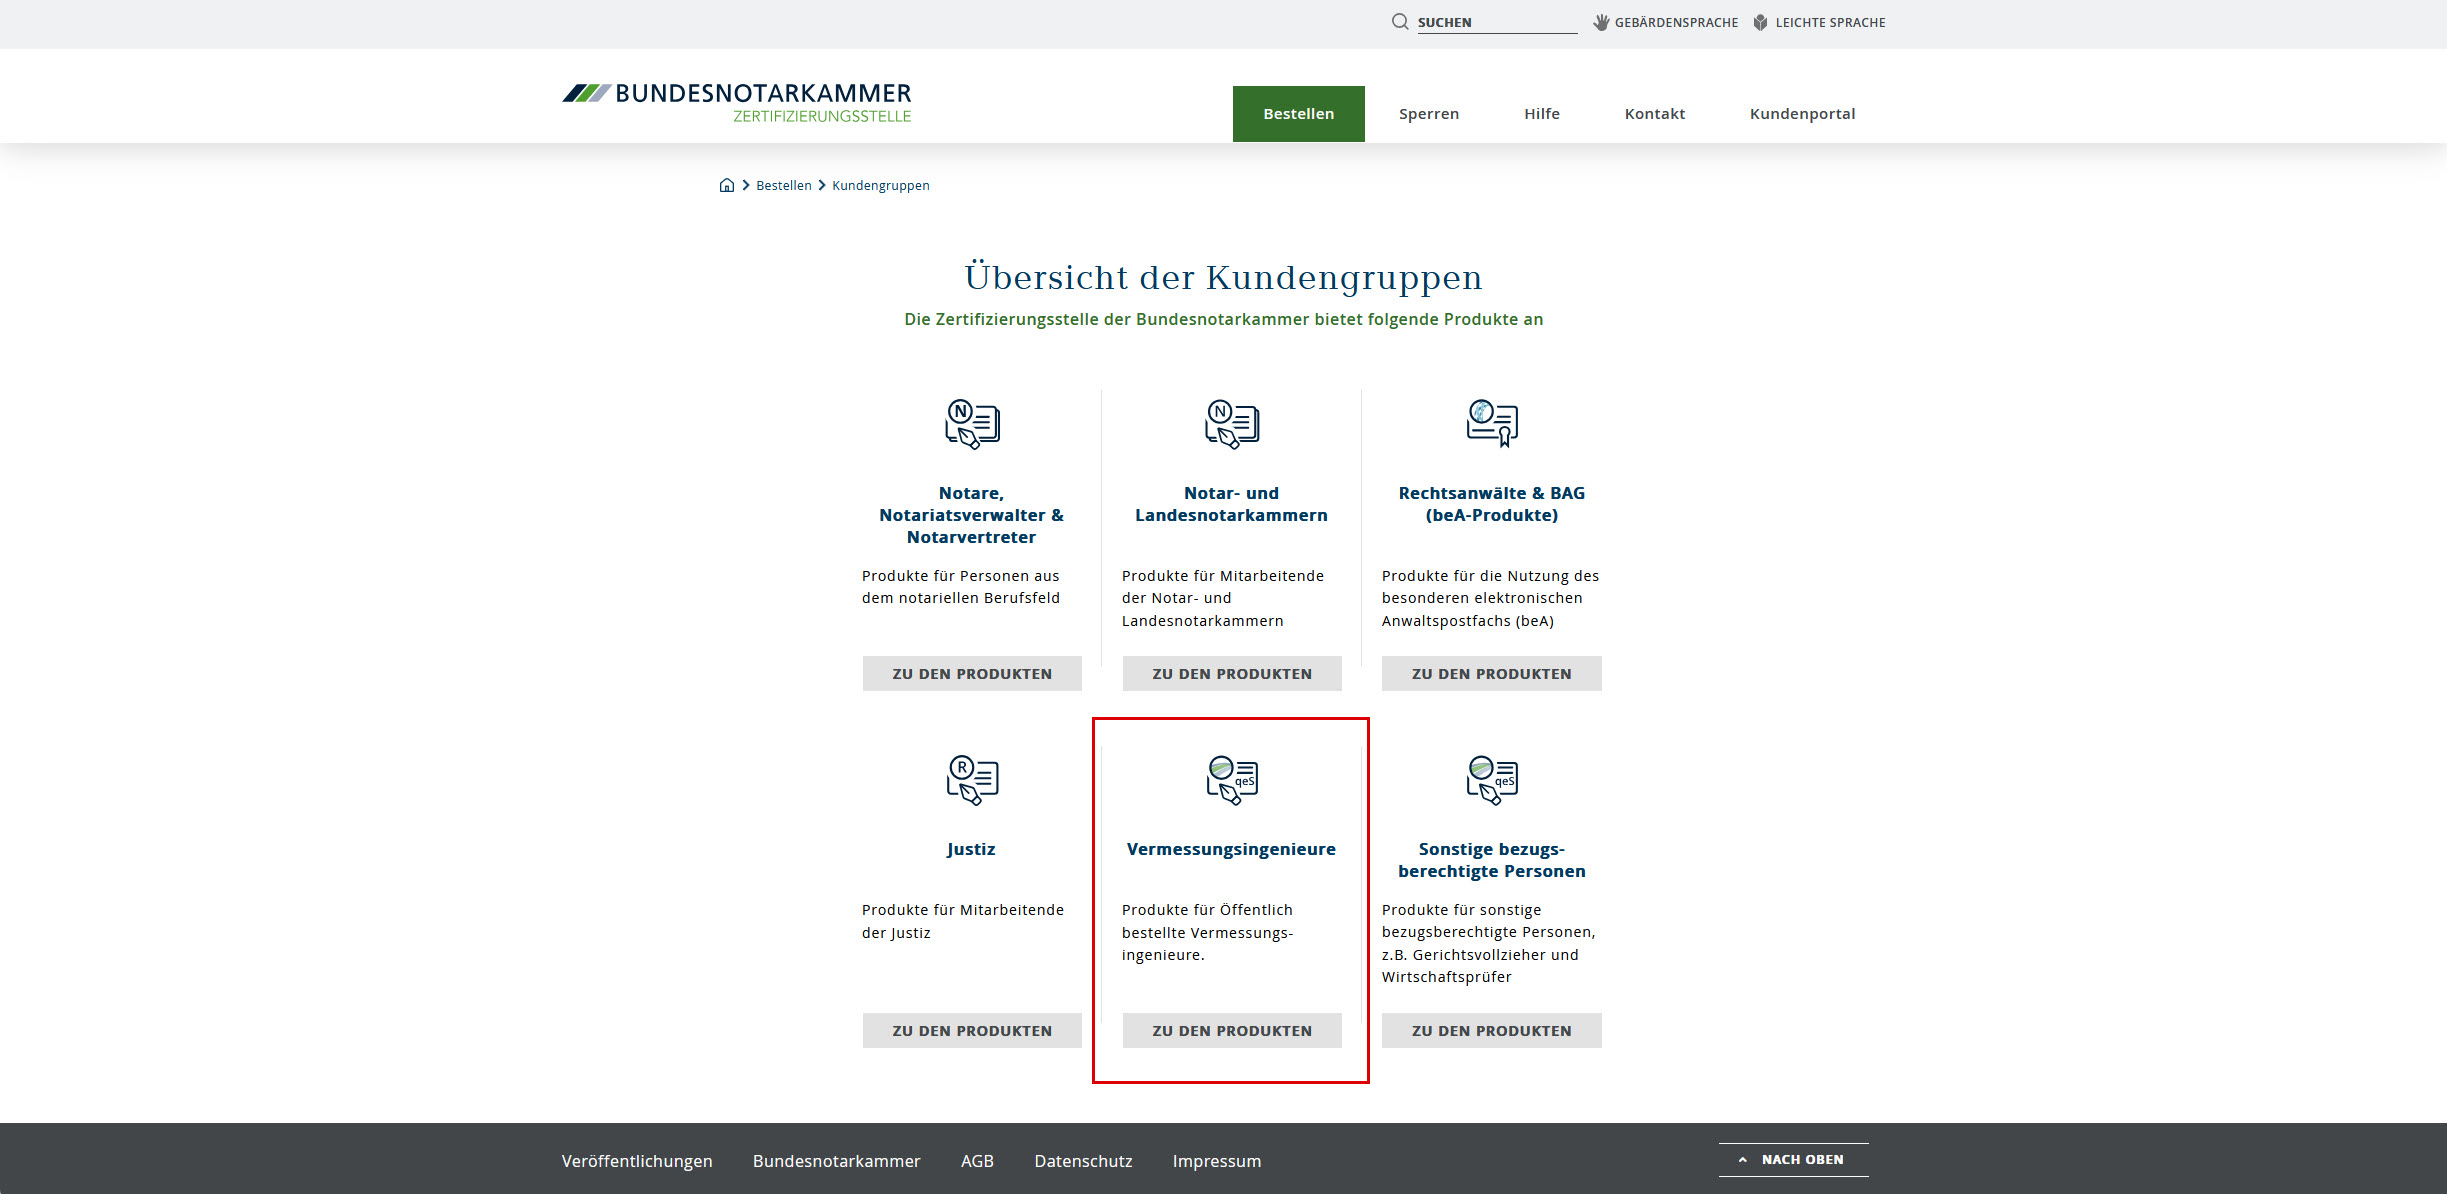The height and width of the screenshot is (1194, 2447).
Task: Click the Gebärdensprache link text
Action: (1676, 22)
